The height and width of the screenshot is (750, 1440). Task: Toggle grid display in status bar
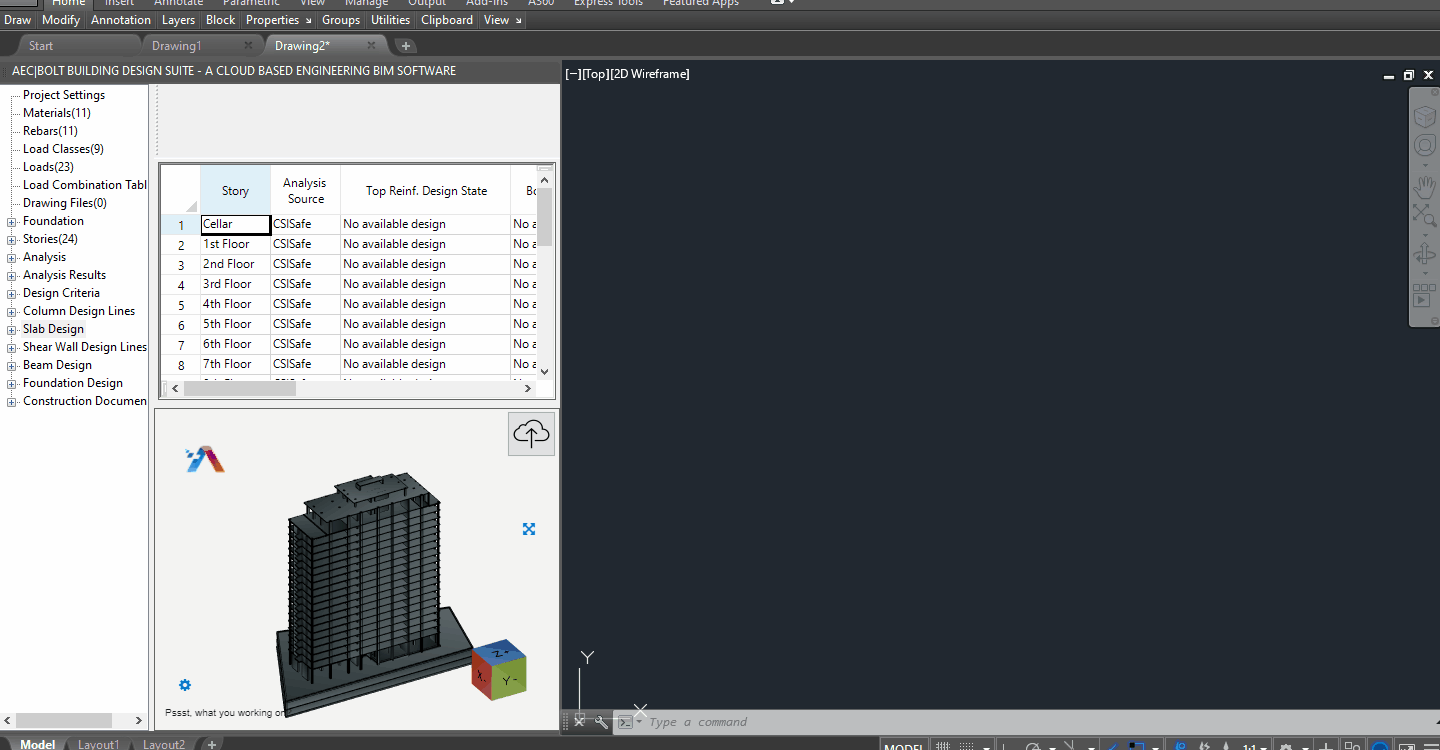pos(943,745)
